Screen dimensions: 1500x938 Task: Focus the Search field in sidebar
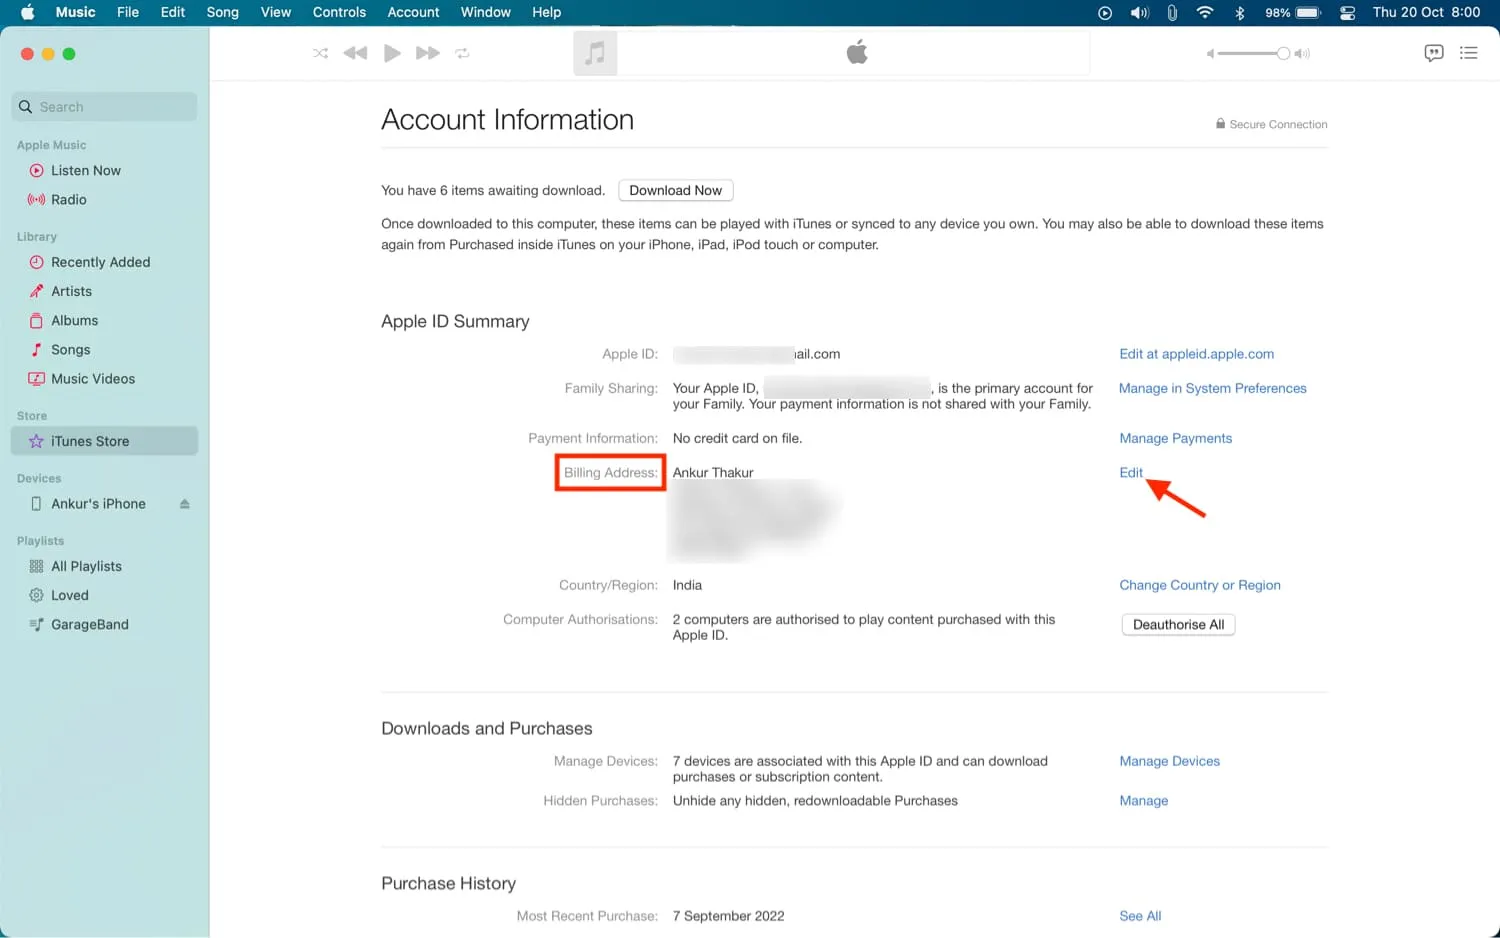[105, 107]
